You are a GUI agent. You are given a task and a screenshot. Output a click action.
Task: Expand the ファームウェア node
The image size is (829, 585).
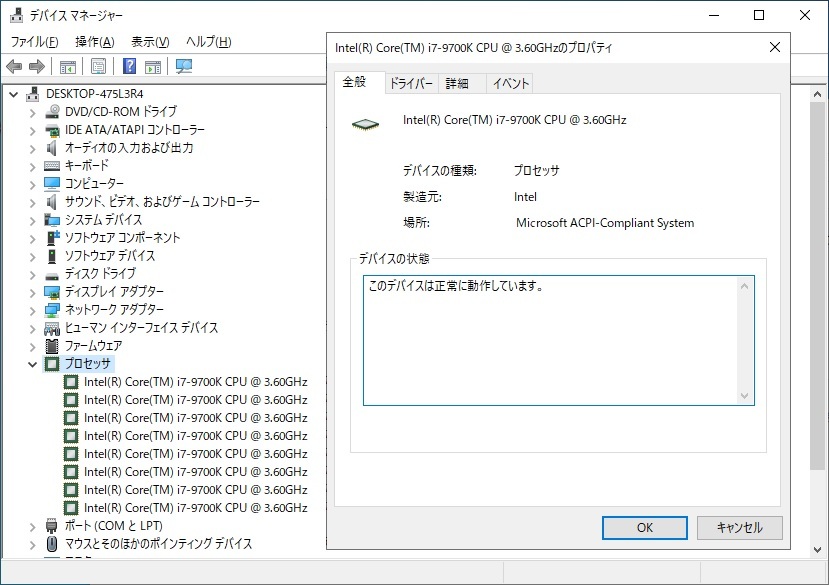coord(33,346)
